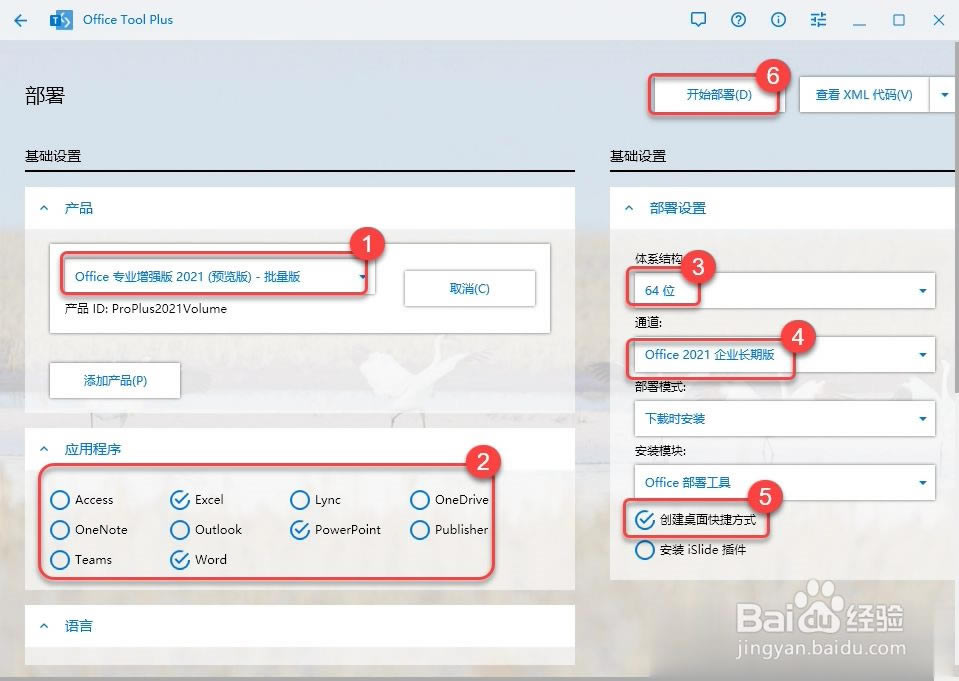Open the feedback chat icon
Screen dimensions: 959x681
pyautogui.click(x=698, y=20)
